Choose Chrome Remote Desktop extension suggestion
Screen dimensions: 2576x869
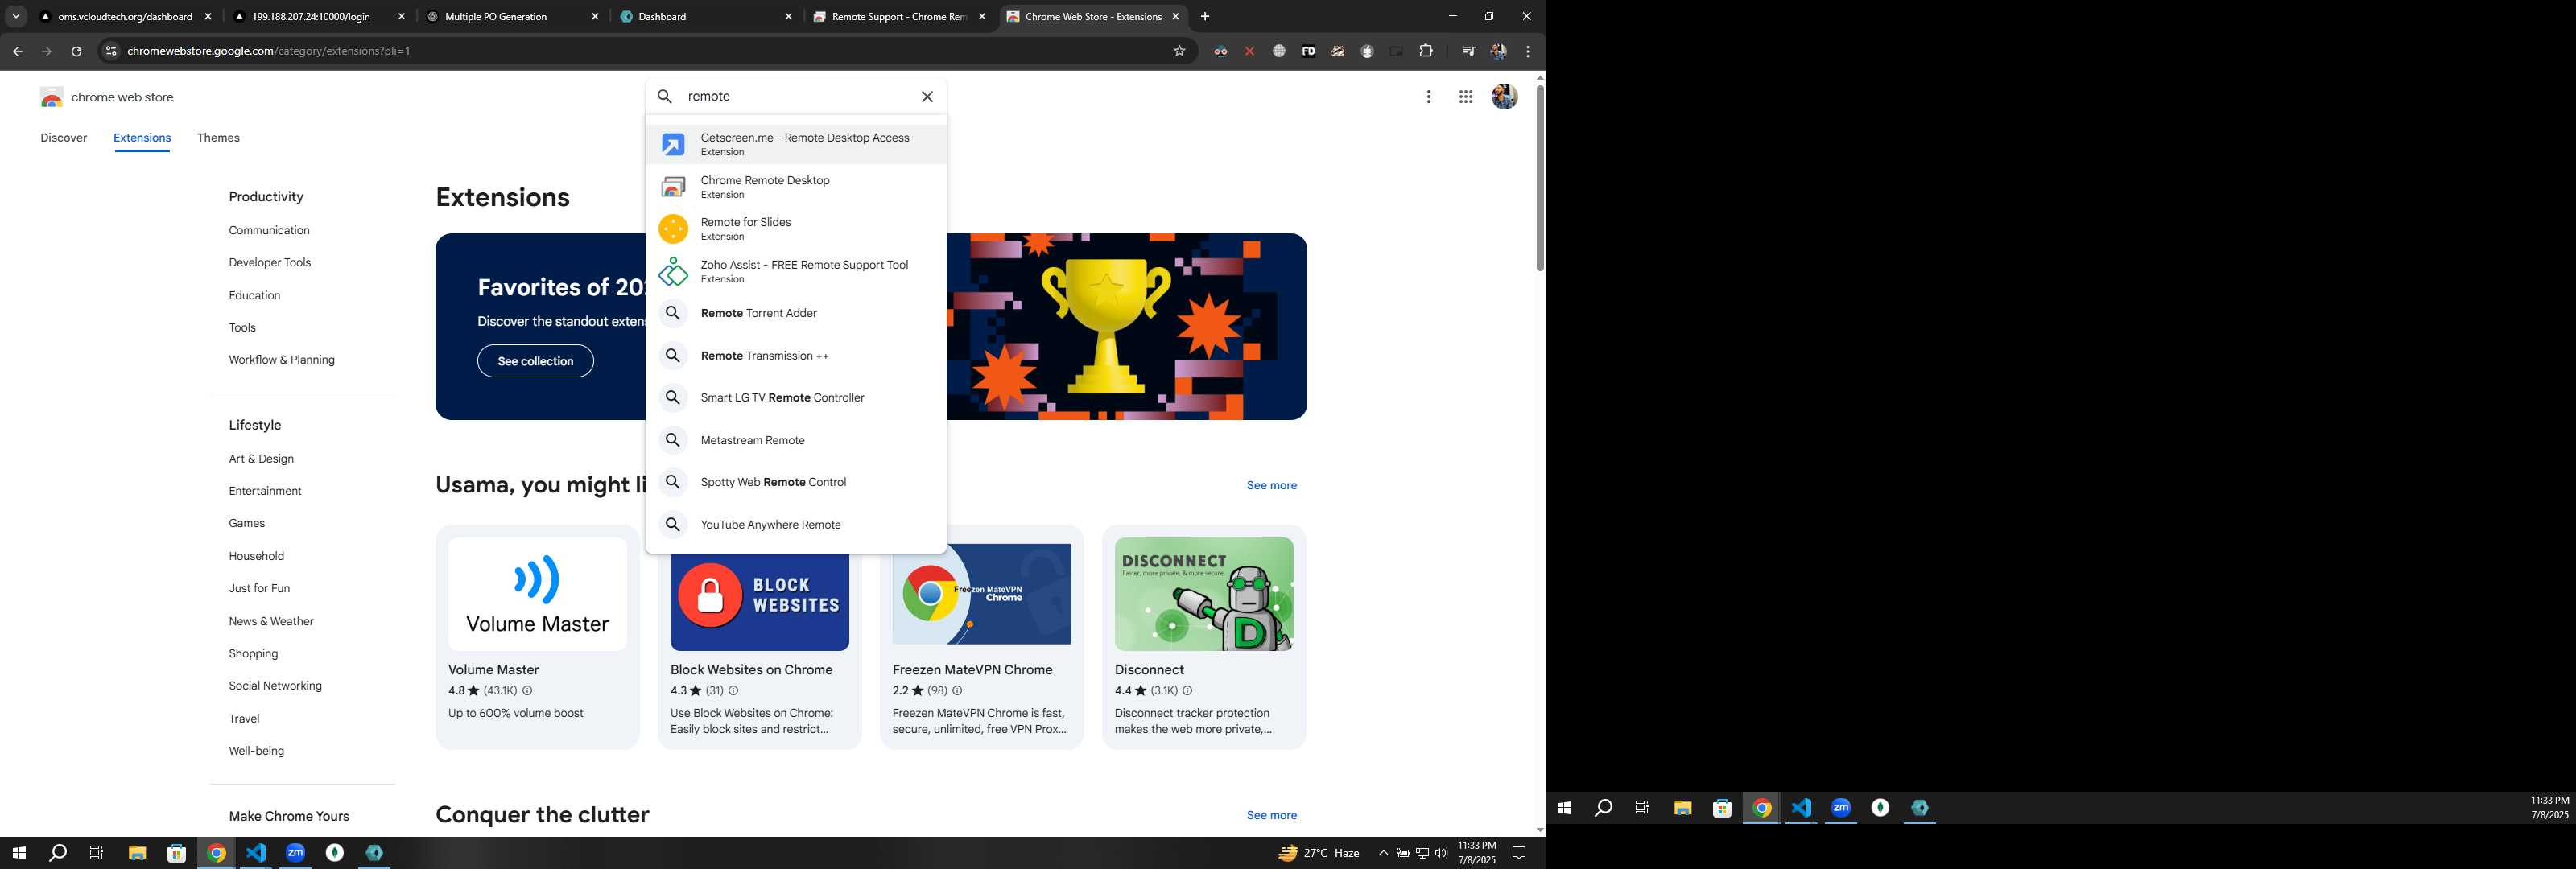point(796,187)
